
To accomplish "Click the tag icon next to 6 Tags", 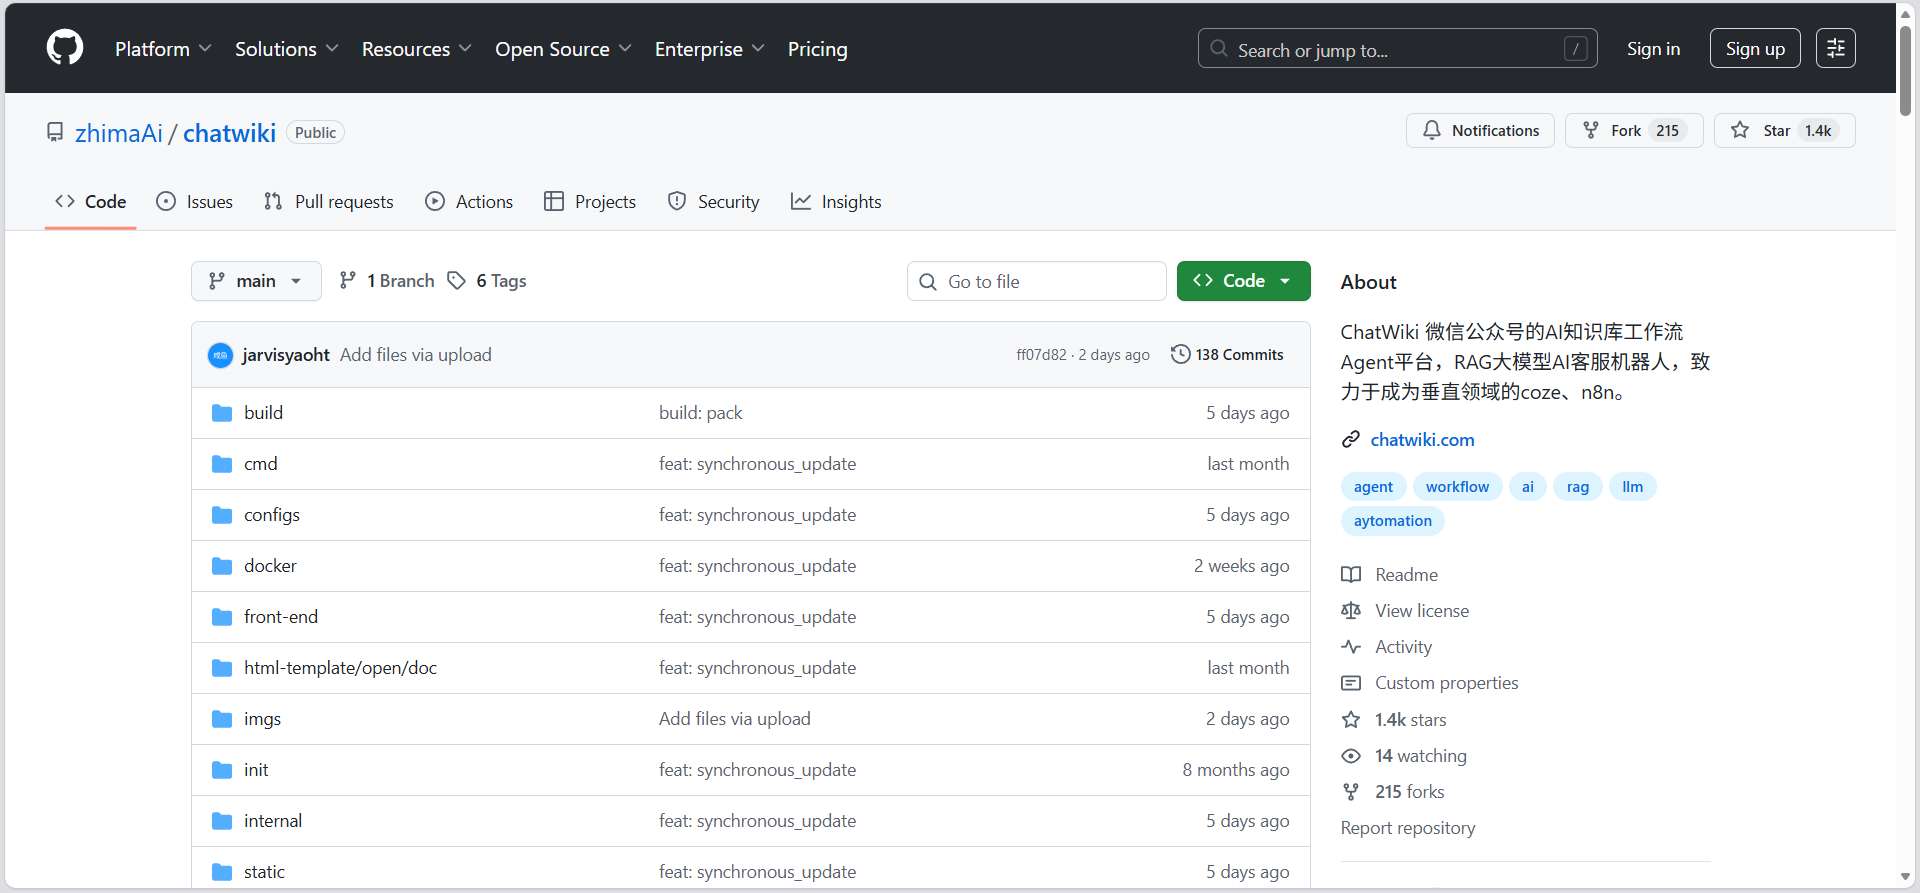I will (456, 281).
